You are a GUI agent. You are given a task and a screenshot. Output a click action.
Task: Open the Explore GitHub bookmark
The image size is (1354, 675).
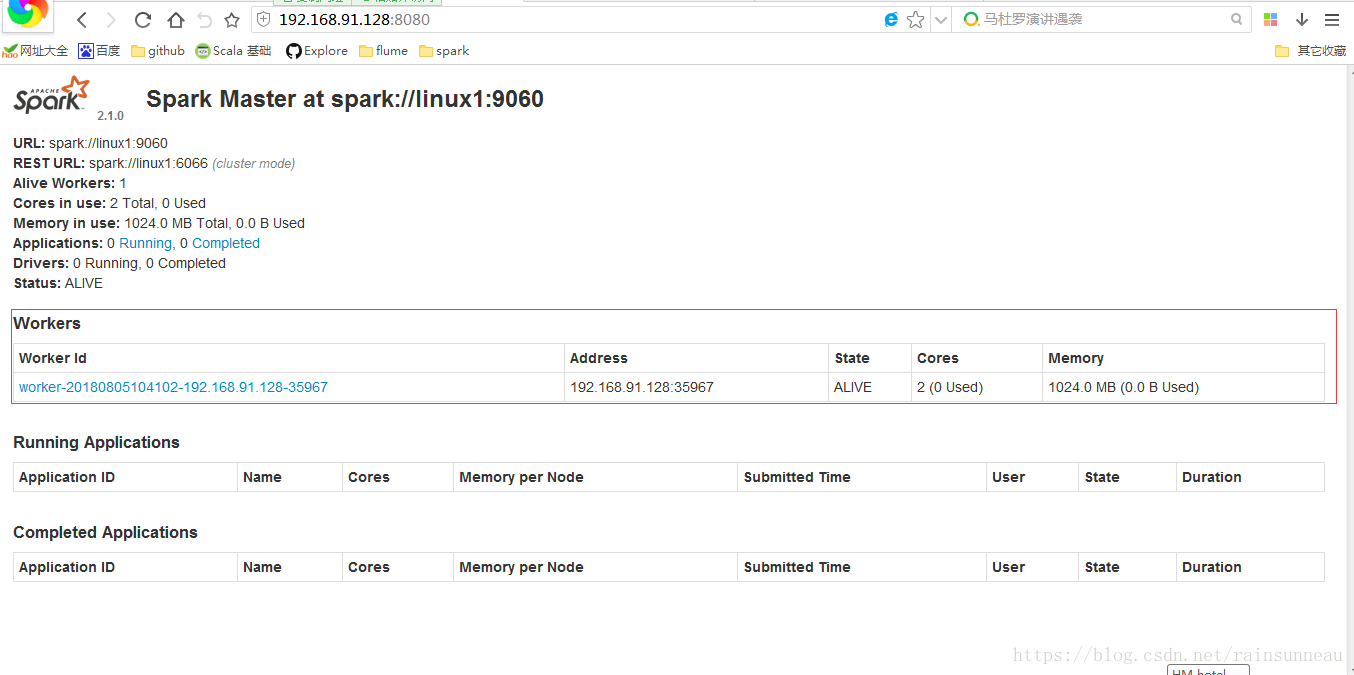point(317,51)
